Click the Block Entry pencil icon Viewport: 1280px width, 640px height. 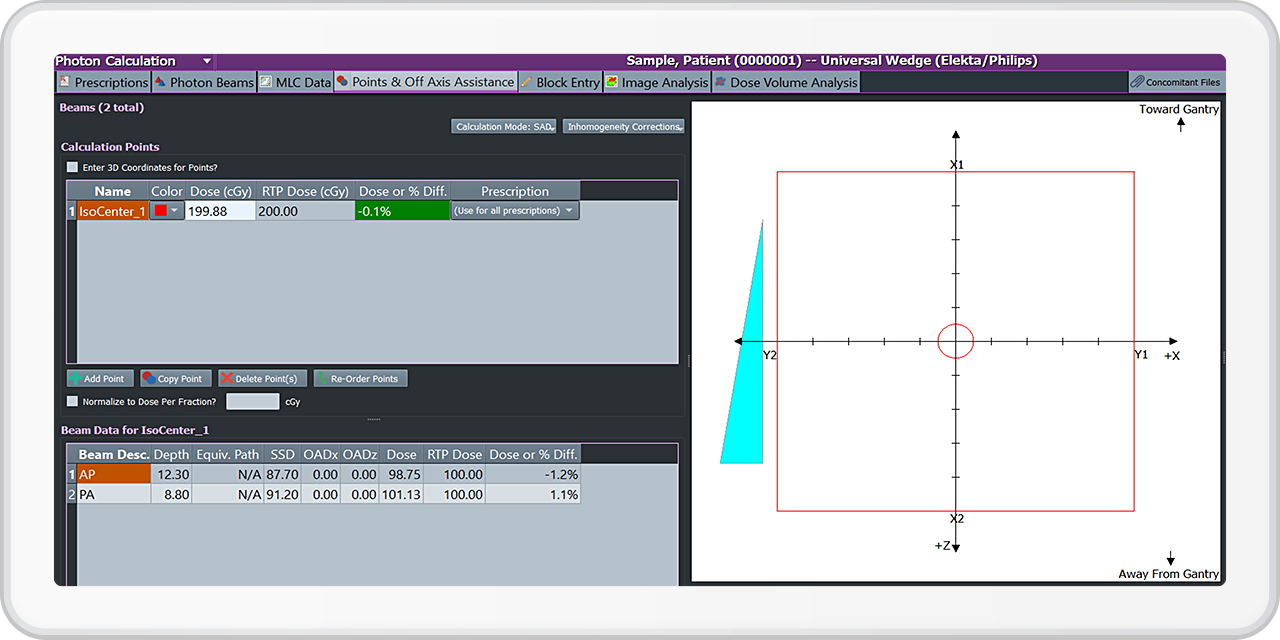pyautogui.click(x=526, y=82)
